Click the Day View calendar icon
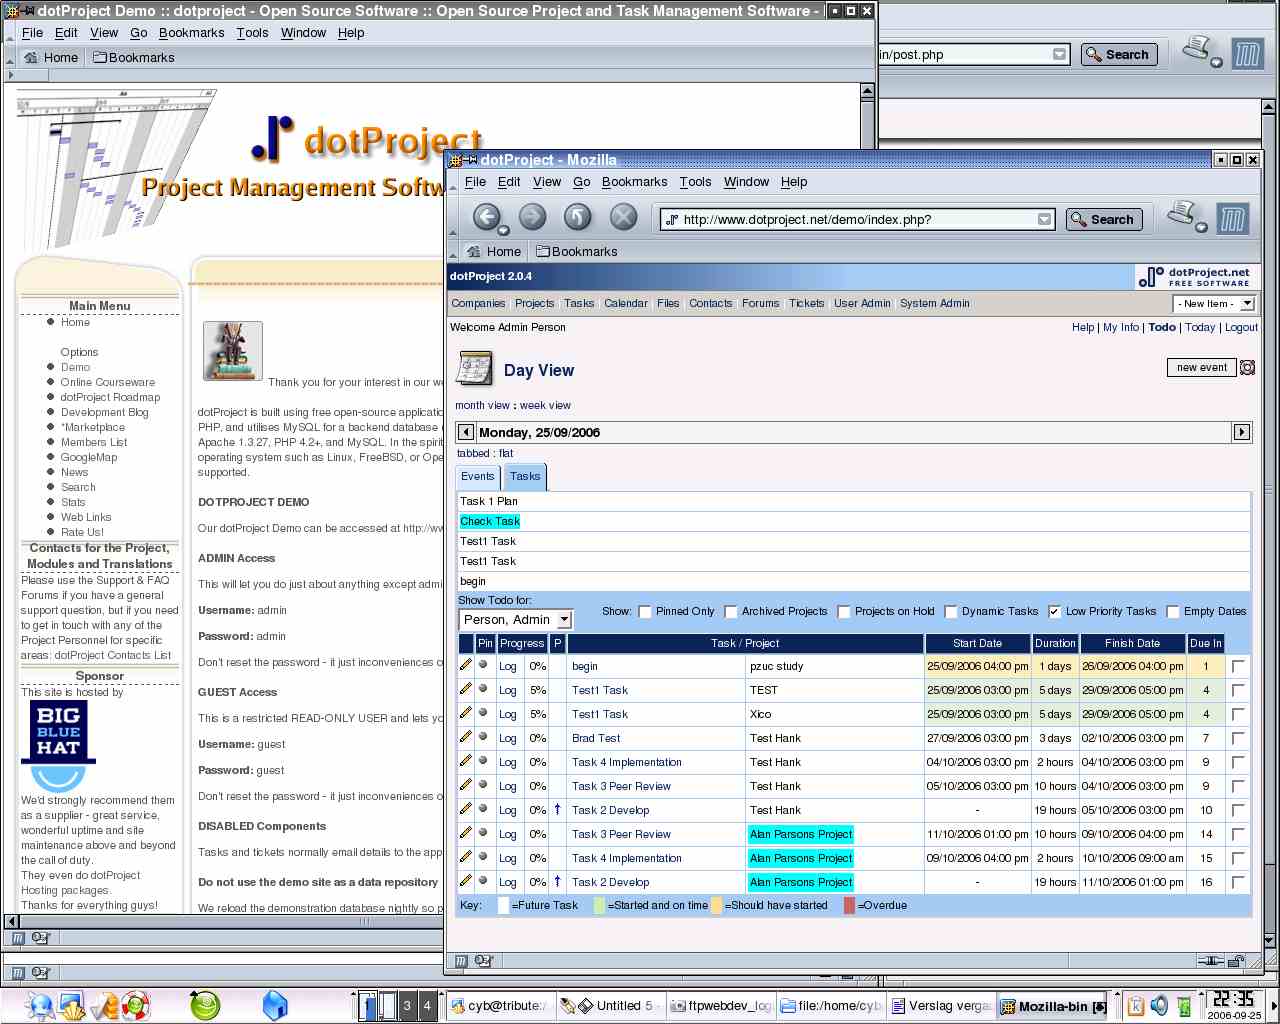This screenshot has width=1280, height=1024. coord(474,369)
